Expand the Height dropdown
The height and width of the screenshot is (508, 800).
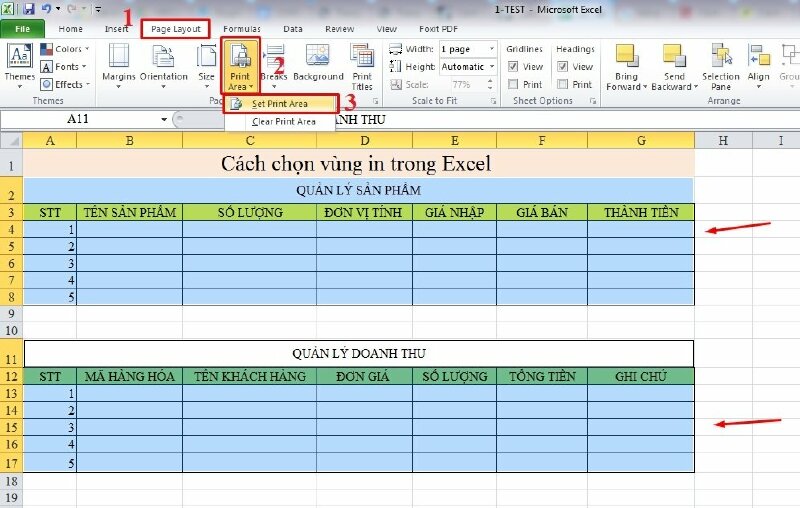point(491,67)
